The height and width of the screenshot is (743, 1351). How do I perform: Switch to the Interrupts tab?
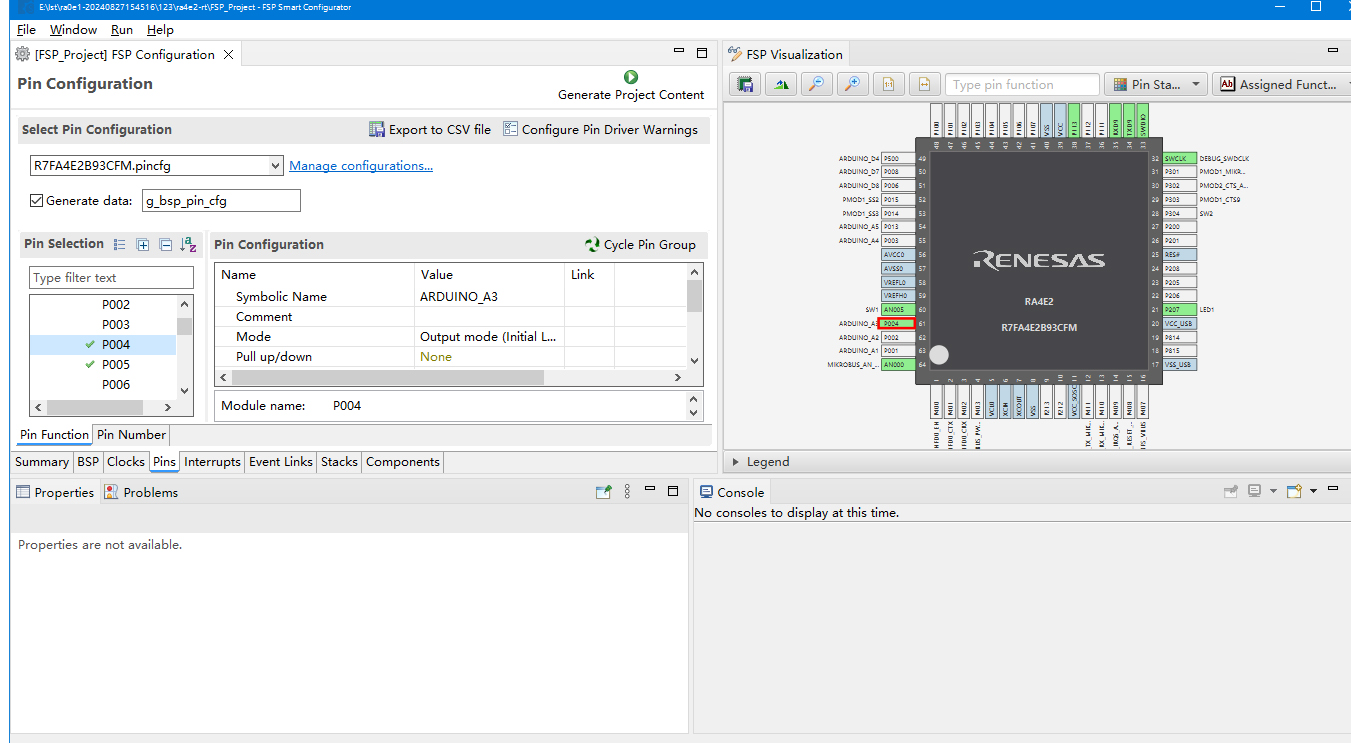(212, 462)
